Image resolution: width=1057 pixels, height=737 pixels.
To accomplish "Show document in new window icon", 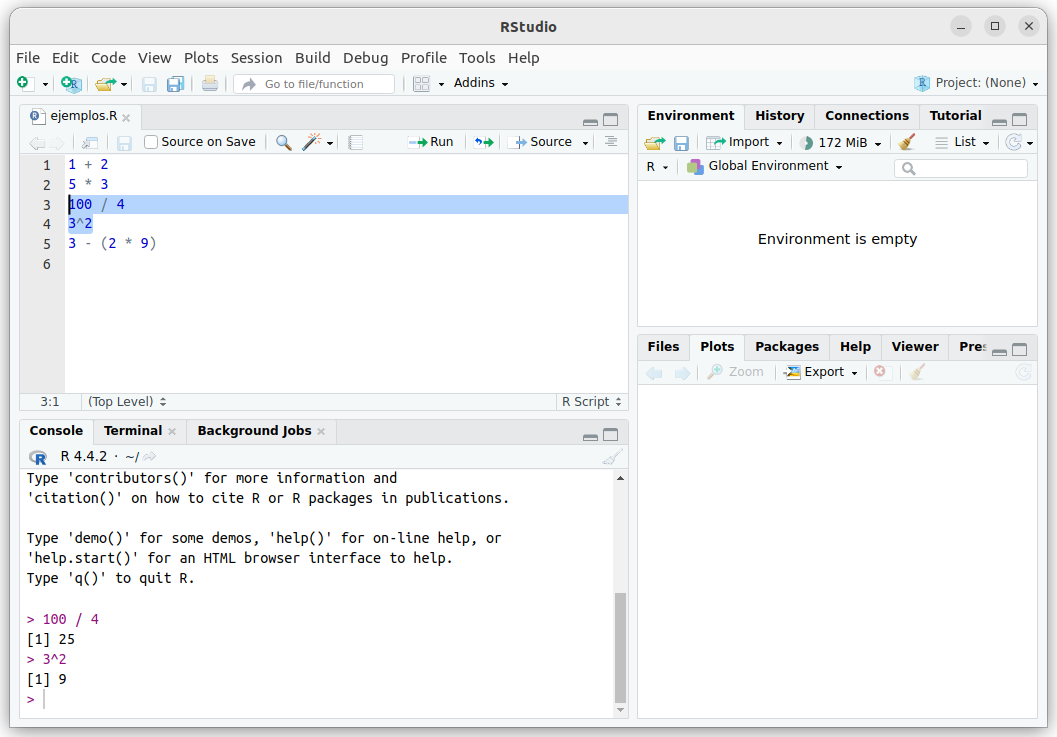I will tap(90, 142).
